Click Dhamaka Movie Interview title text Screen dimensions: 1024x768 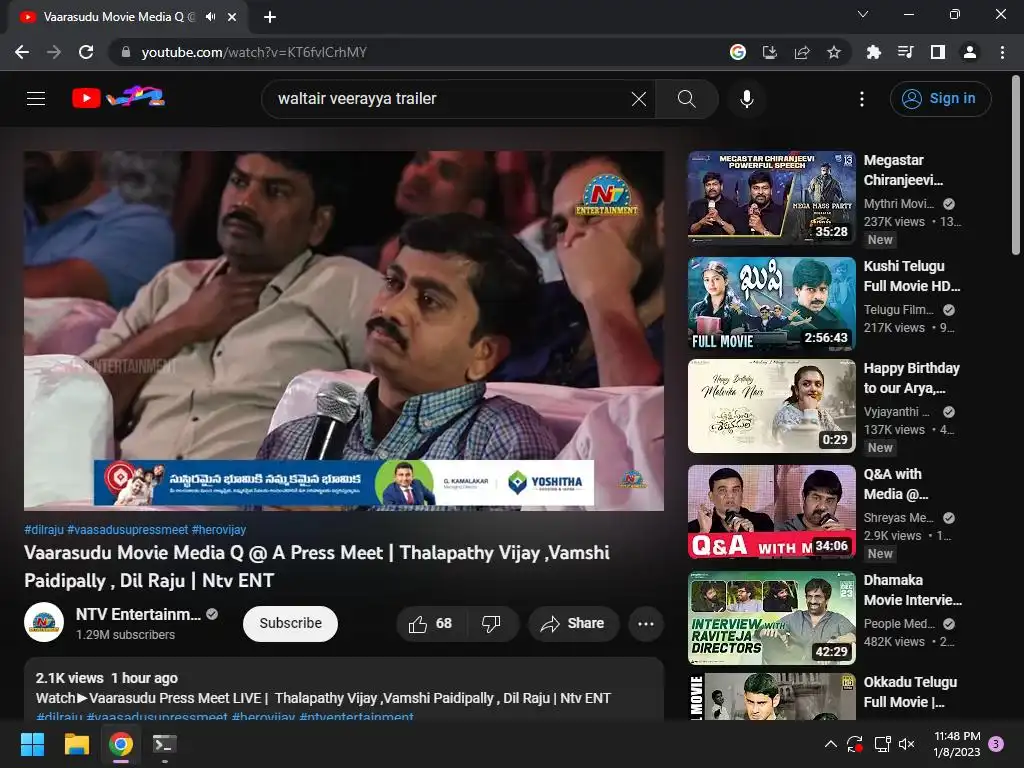[x=912, y=590]
